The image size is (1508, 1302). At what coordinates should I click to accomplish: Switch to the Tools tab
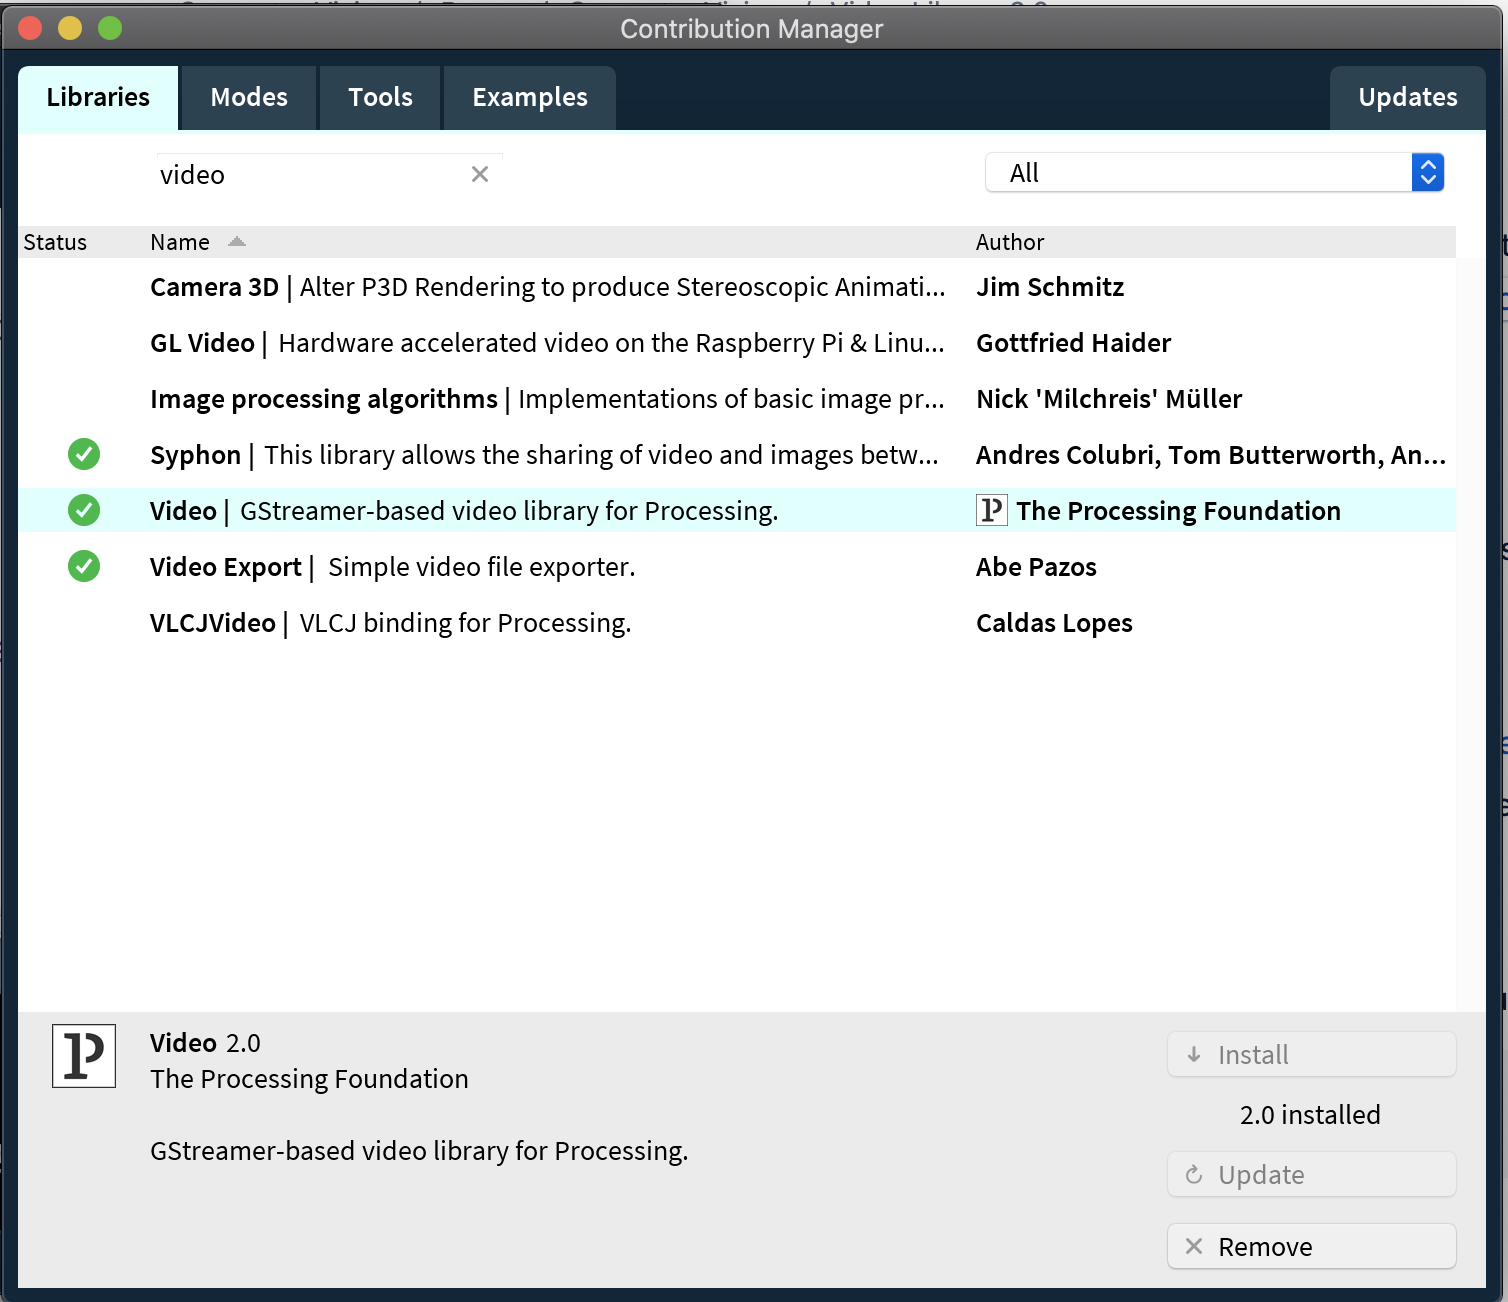380,97
